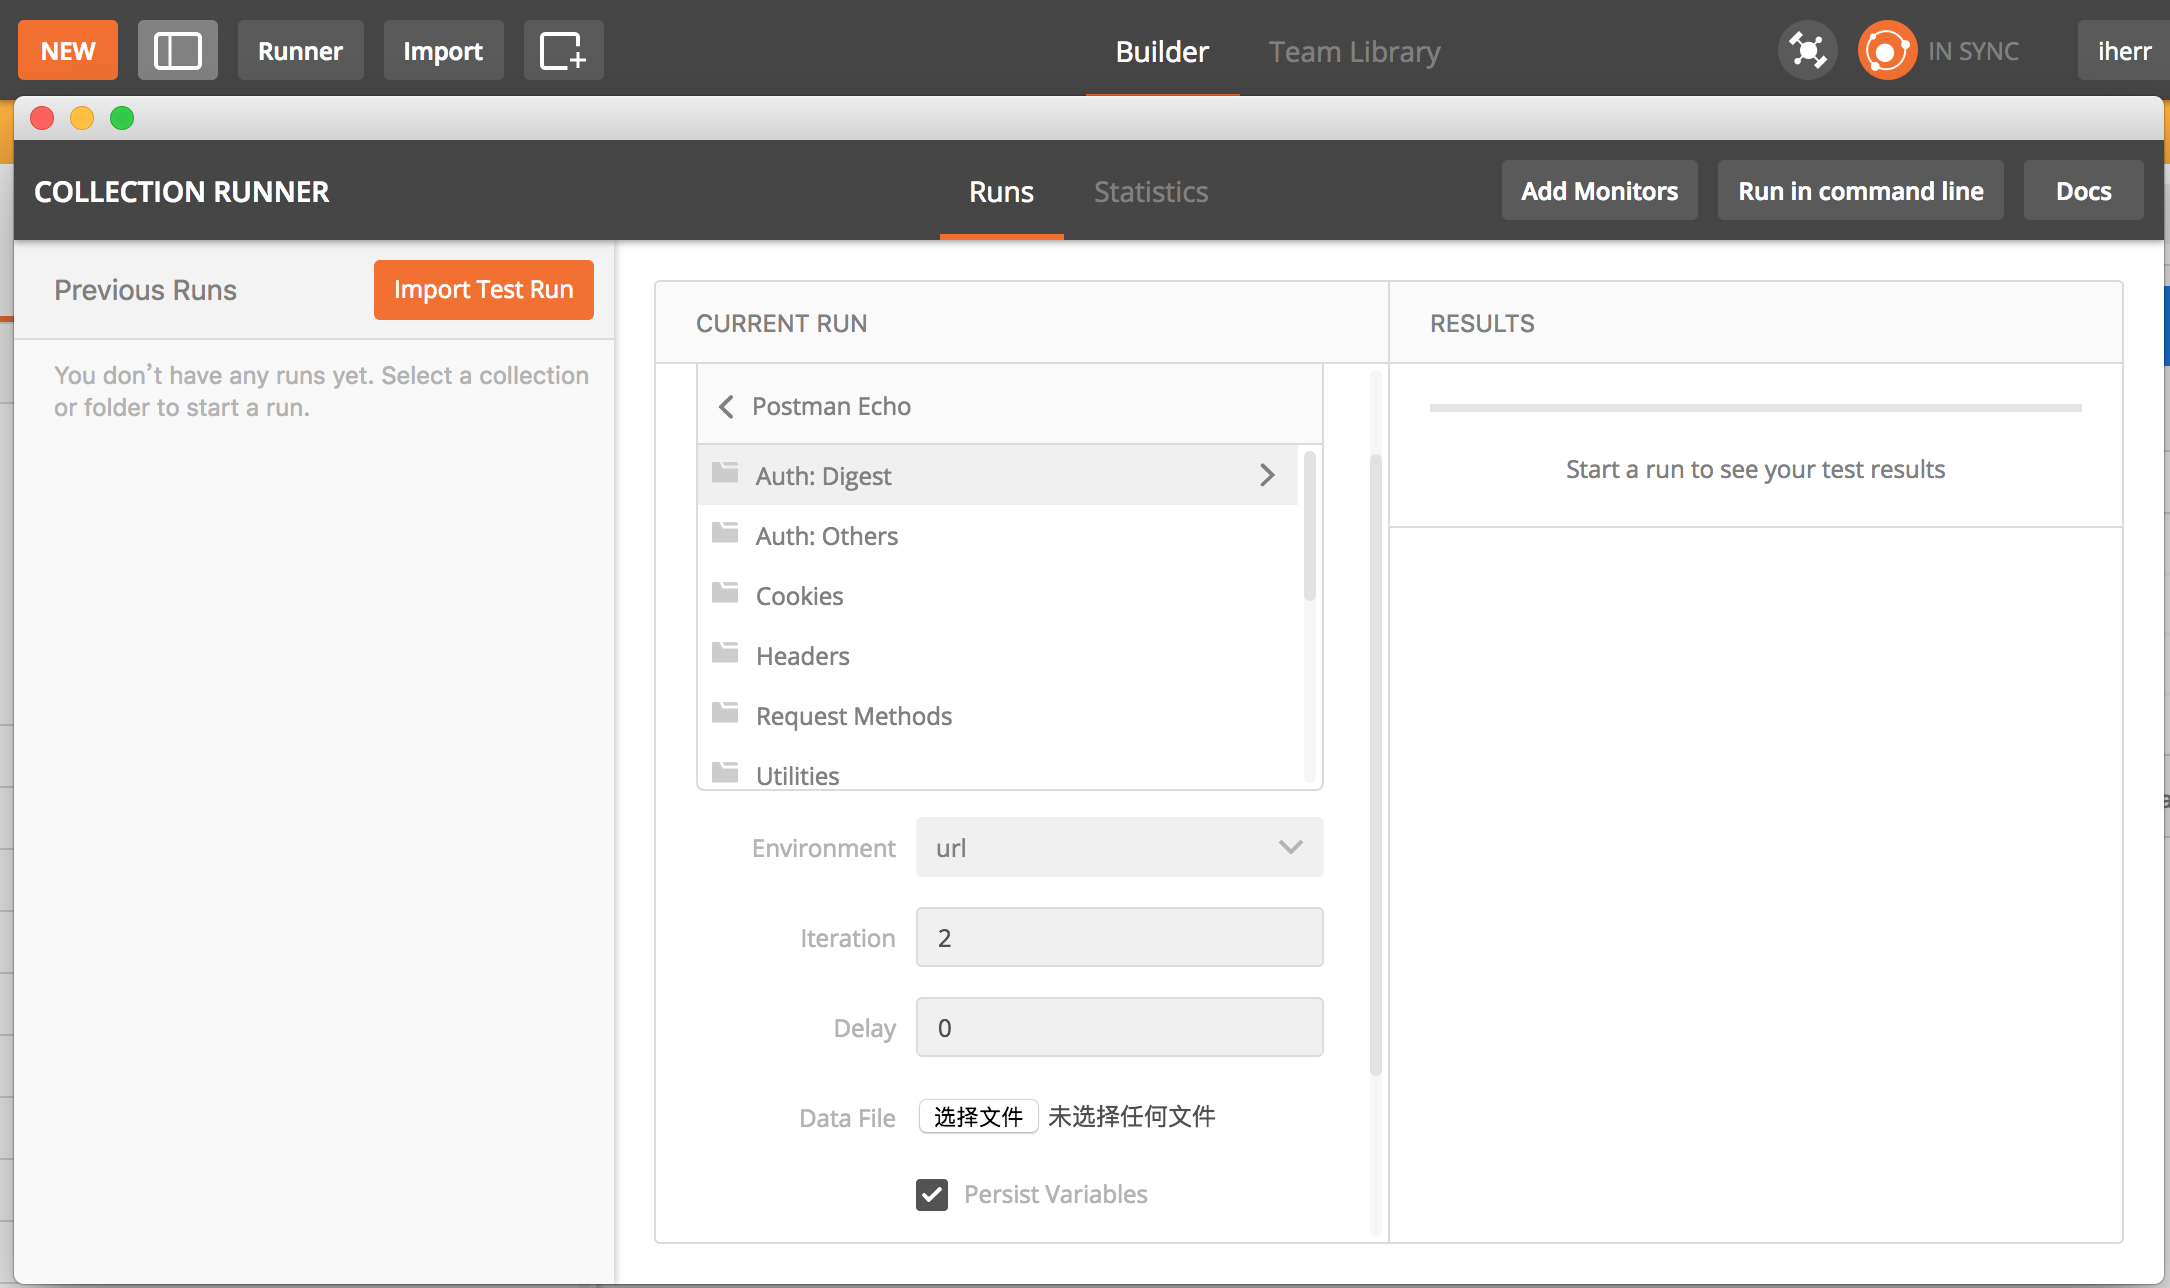This screenshot has width=2170, height=1288.
Task: Select the Headers folder
Action: click(x=998, y=655)
